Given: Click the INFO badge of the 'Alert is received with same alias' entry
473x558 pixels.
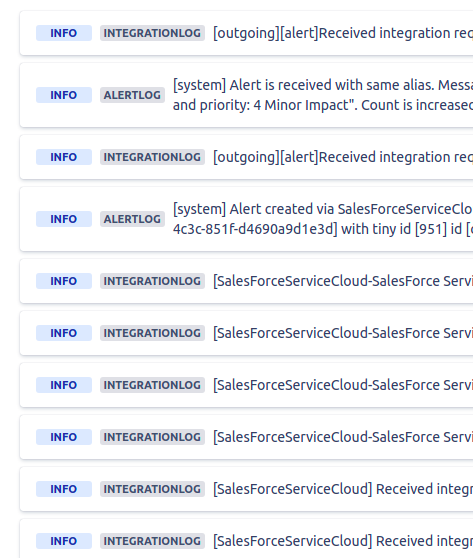Looking at the screenshot, I should 64,95.
